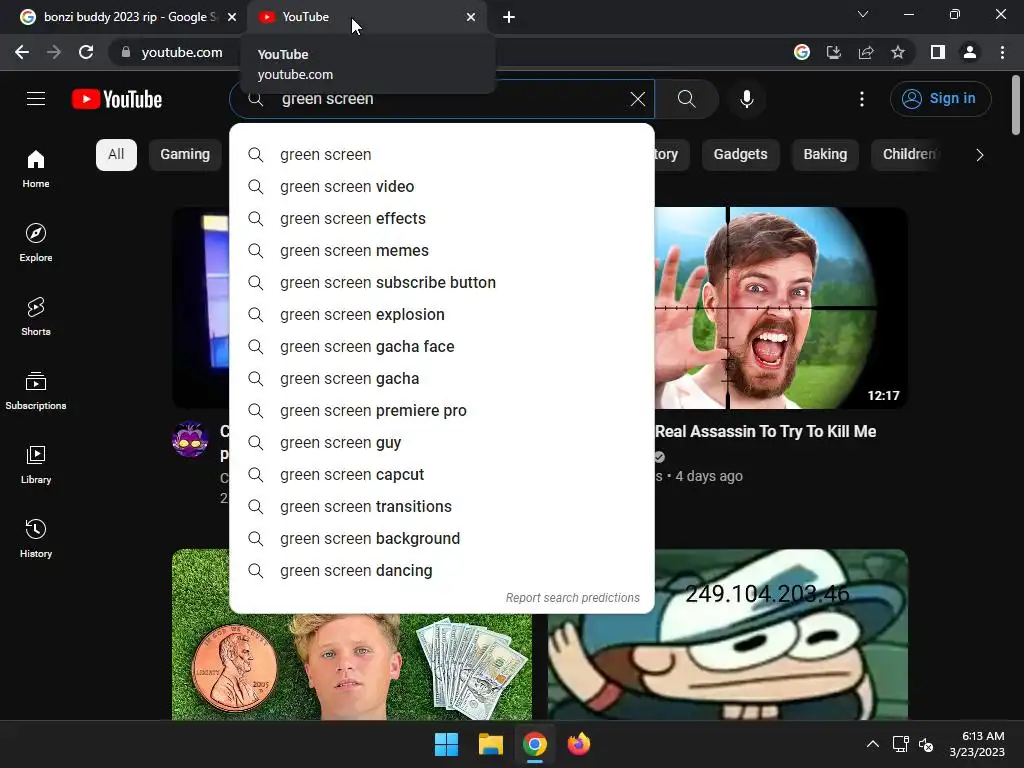Open Chrome's three-dot menu
Screen dimensions: 1024x768
point(1002,52)
